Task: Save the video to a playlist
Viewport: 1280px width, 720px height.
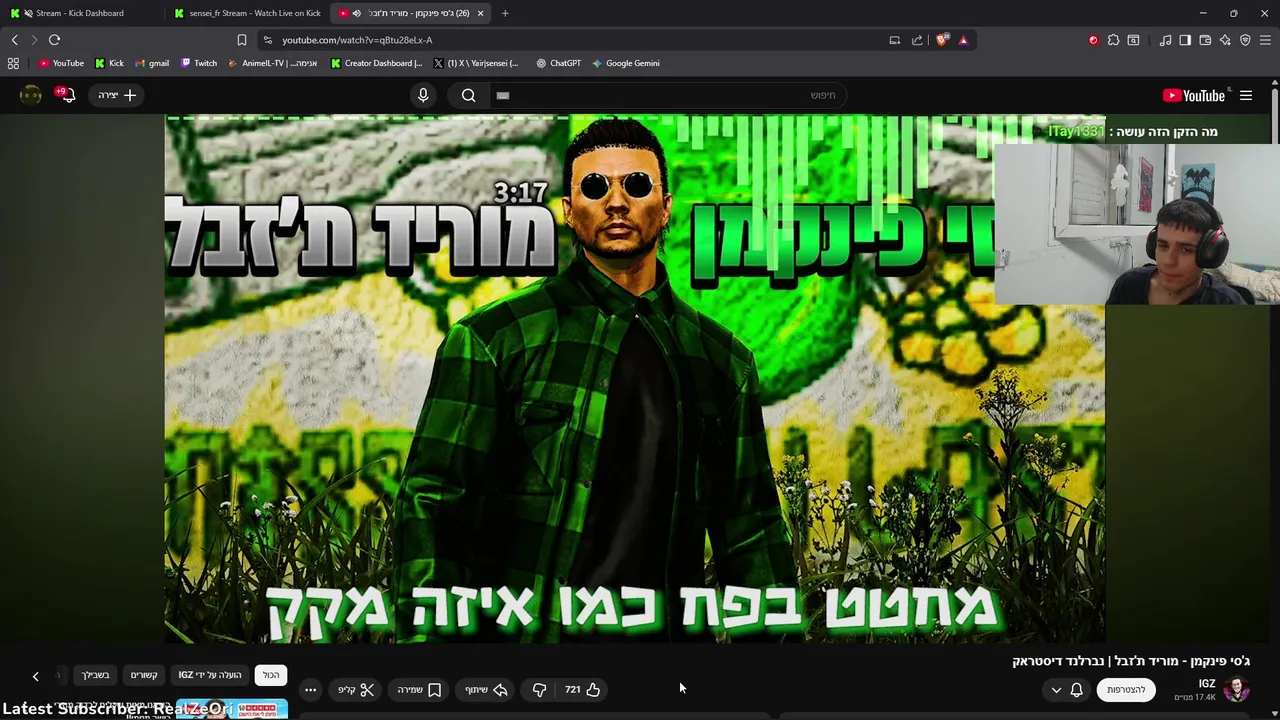Action: pyautogui.click(x=419, y=690)
